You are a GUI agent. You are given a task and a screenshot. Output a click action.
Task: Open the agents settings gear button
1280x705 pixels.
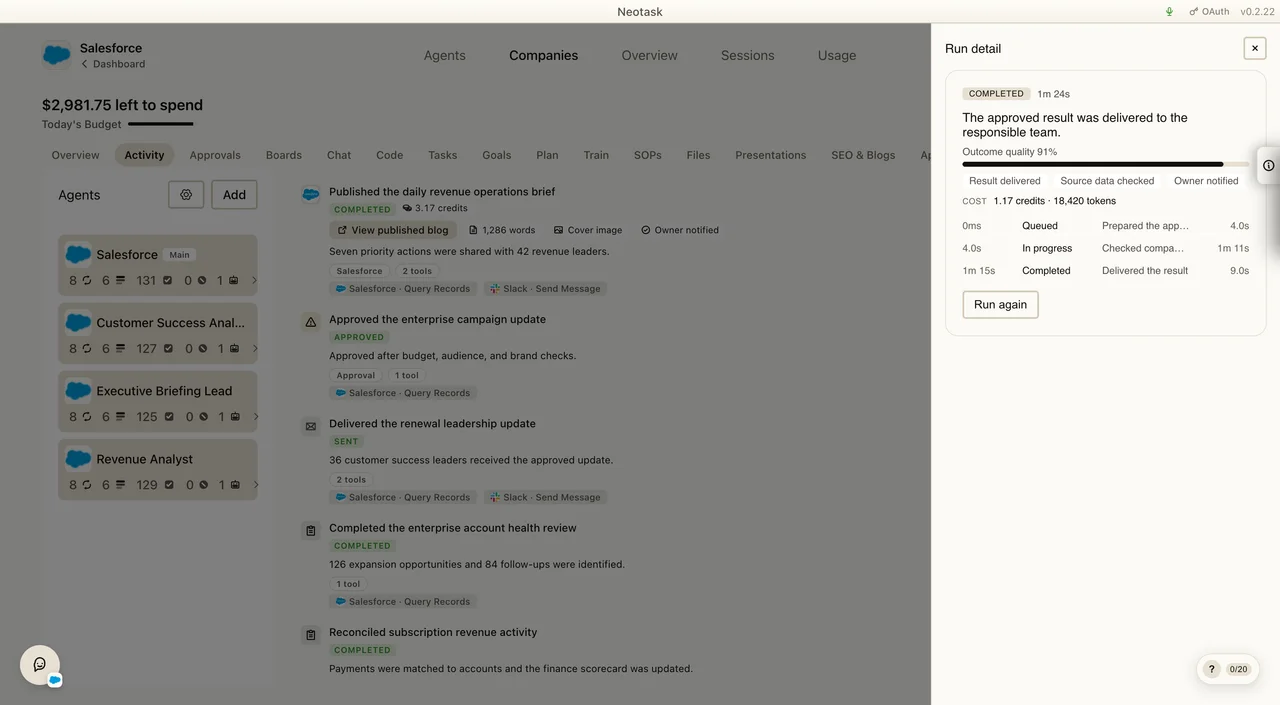click(x=186, y=195)
